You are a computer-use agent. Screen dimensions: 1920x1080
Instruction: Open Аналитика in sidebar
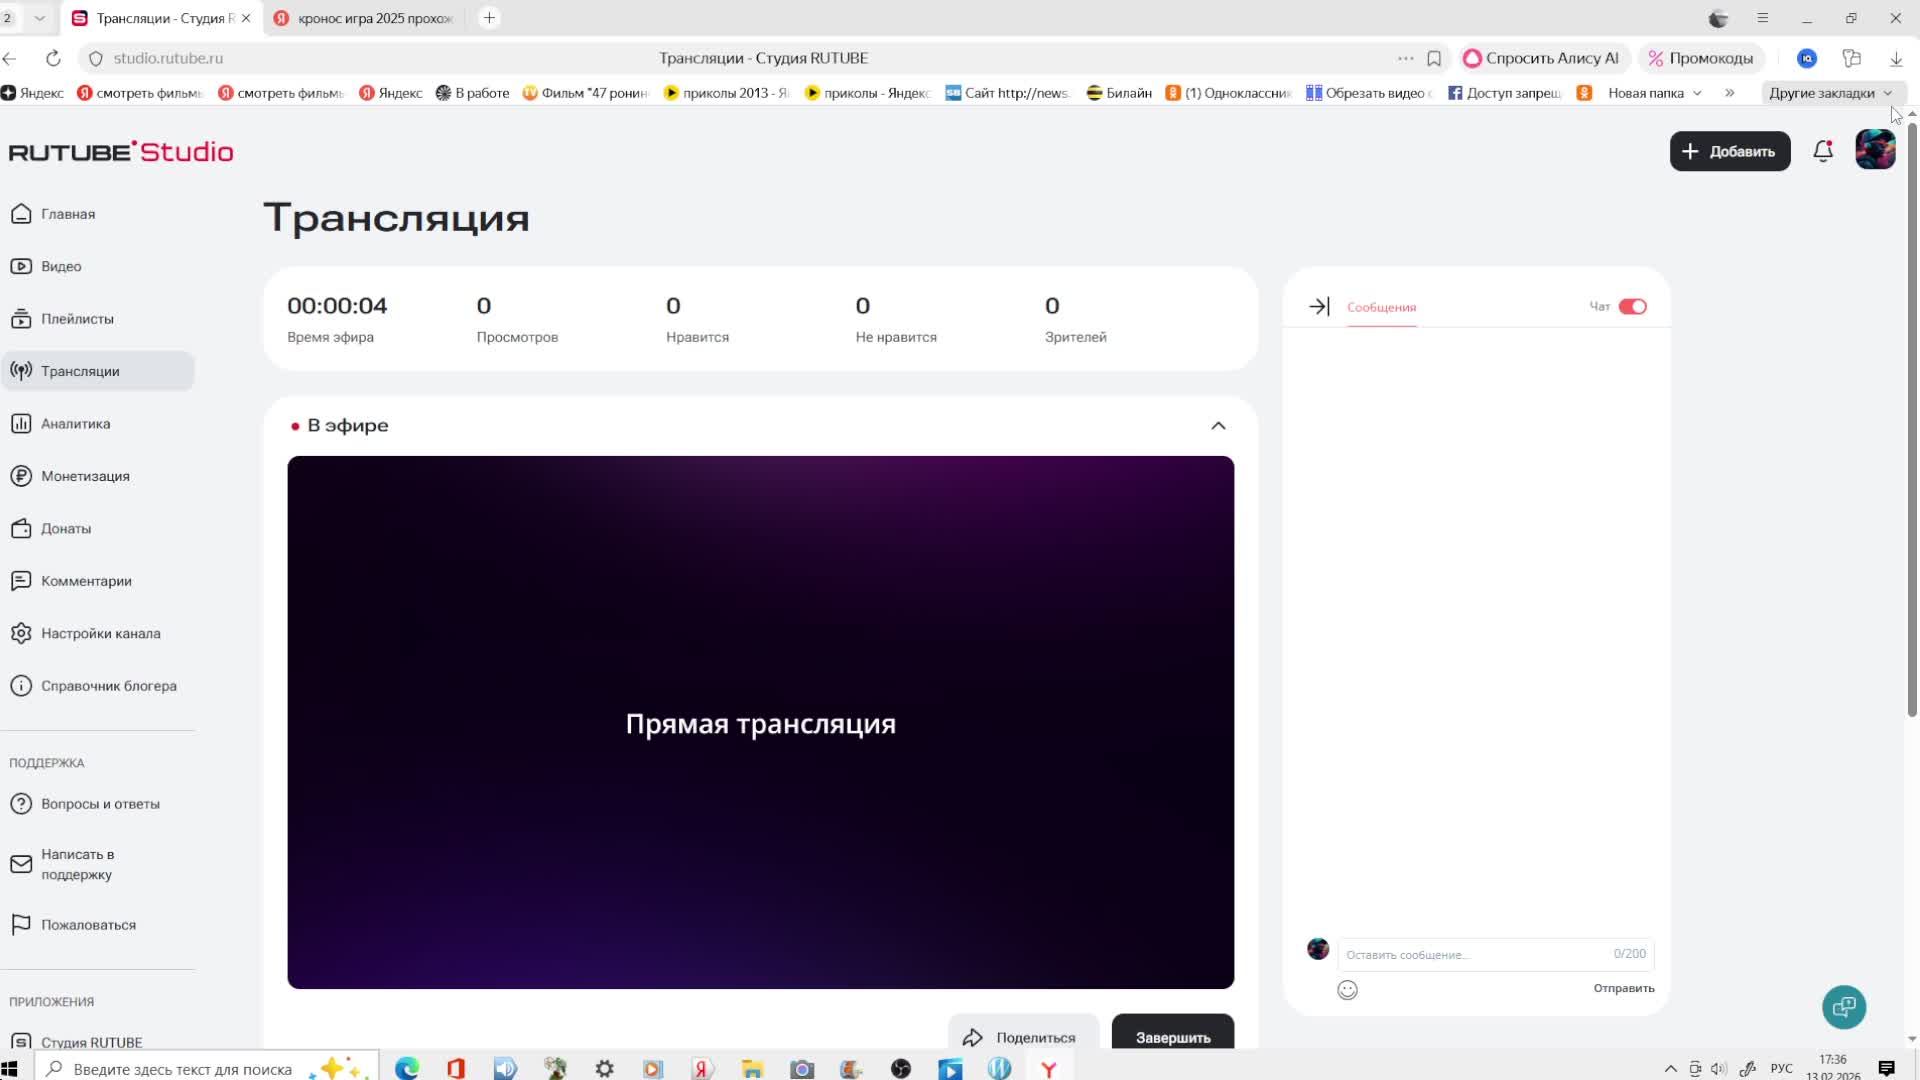point(75,424)
